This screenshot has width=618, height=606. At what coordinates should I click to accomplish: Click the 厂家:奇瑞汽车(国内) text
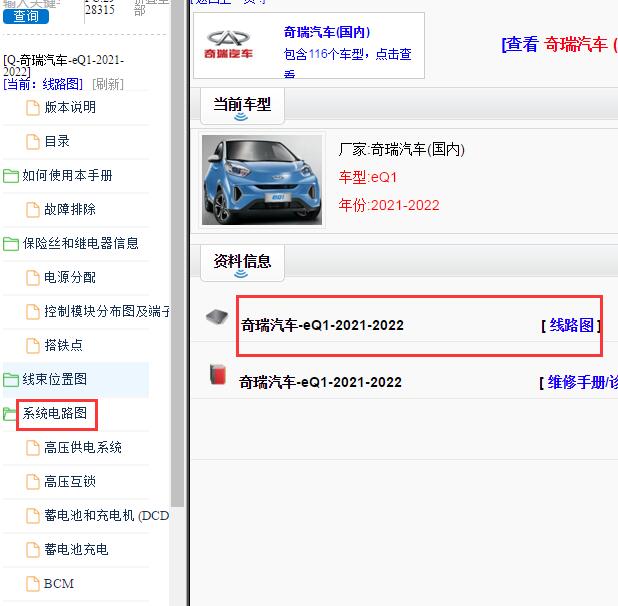402,149
